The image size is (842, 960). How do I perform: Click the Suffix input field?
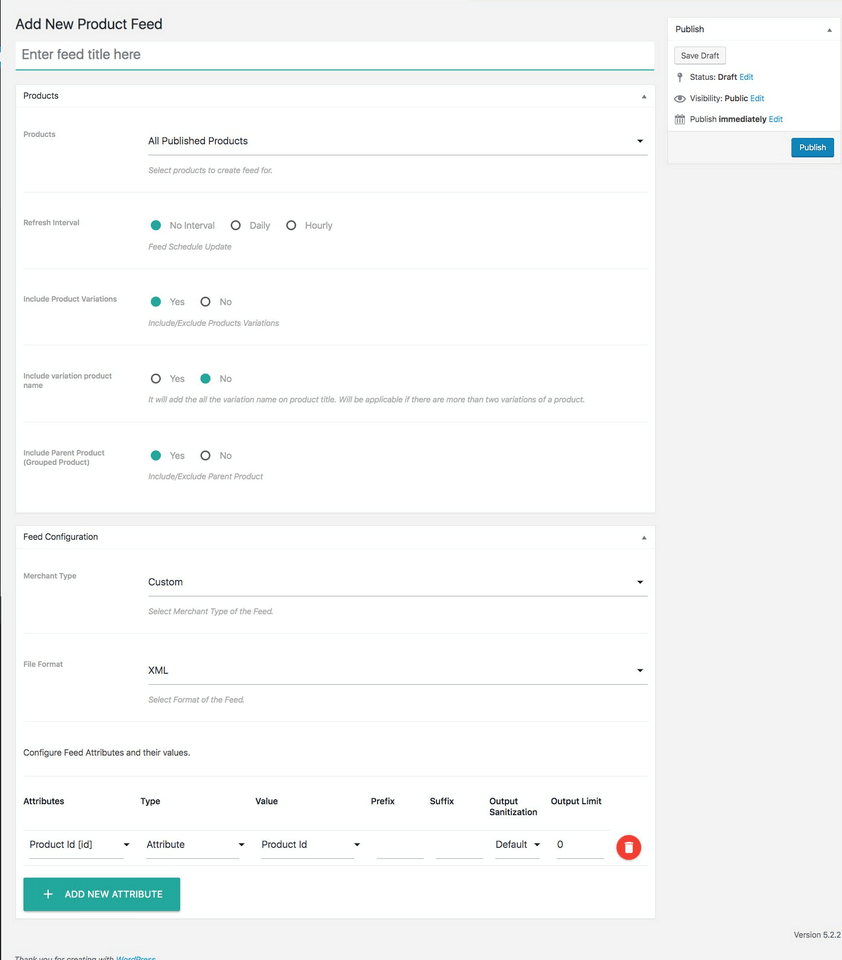click(459, 845)
